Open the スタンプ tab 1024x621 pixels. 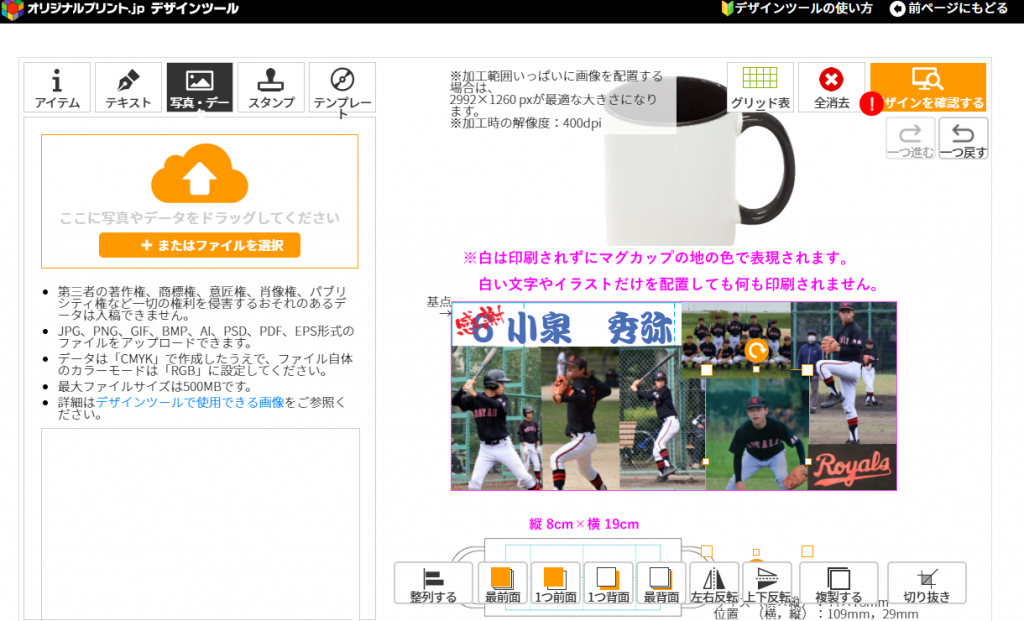[271, 88]
